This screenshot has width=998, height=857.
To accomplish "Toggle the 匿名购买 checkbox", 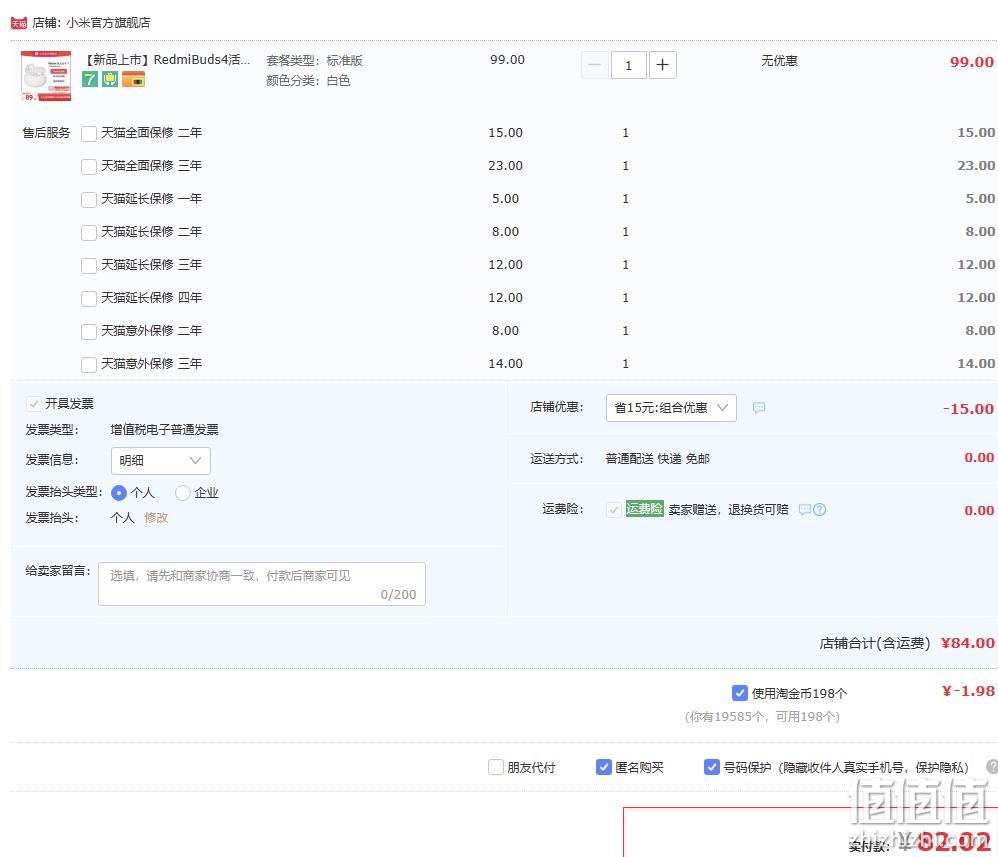I will pos(603,767).
